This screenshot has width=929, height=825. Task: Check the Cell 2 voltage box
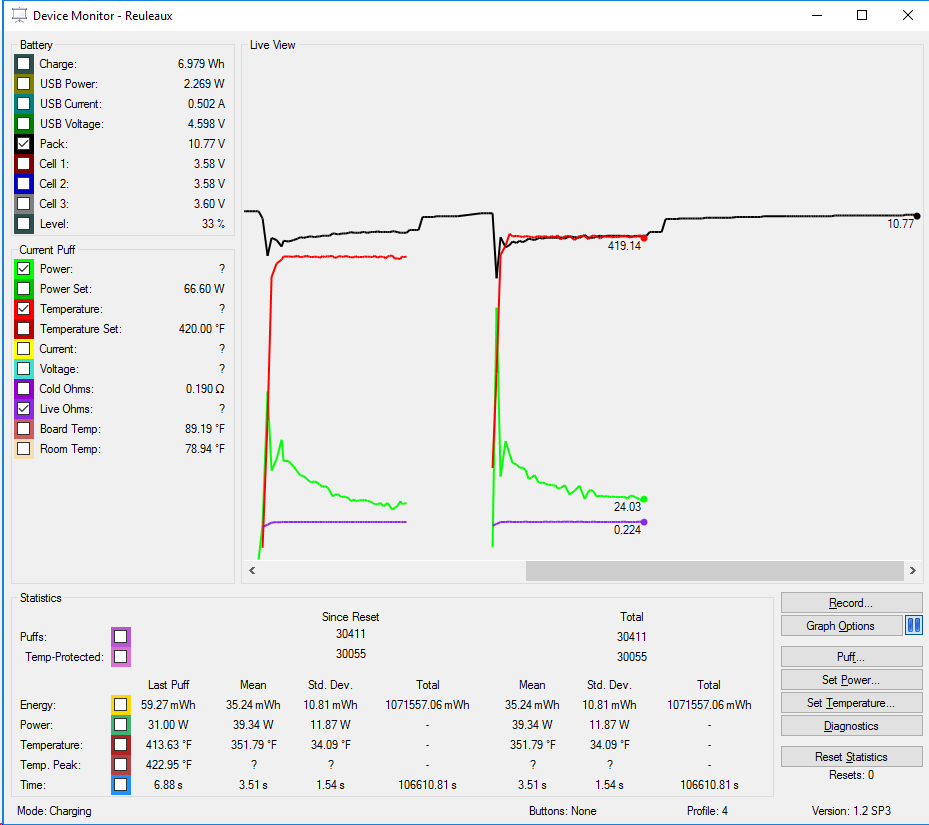coord(24,184)
